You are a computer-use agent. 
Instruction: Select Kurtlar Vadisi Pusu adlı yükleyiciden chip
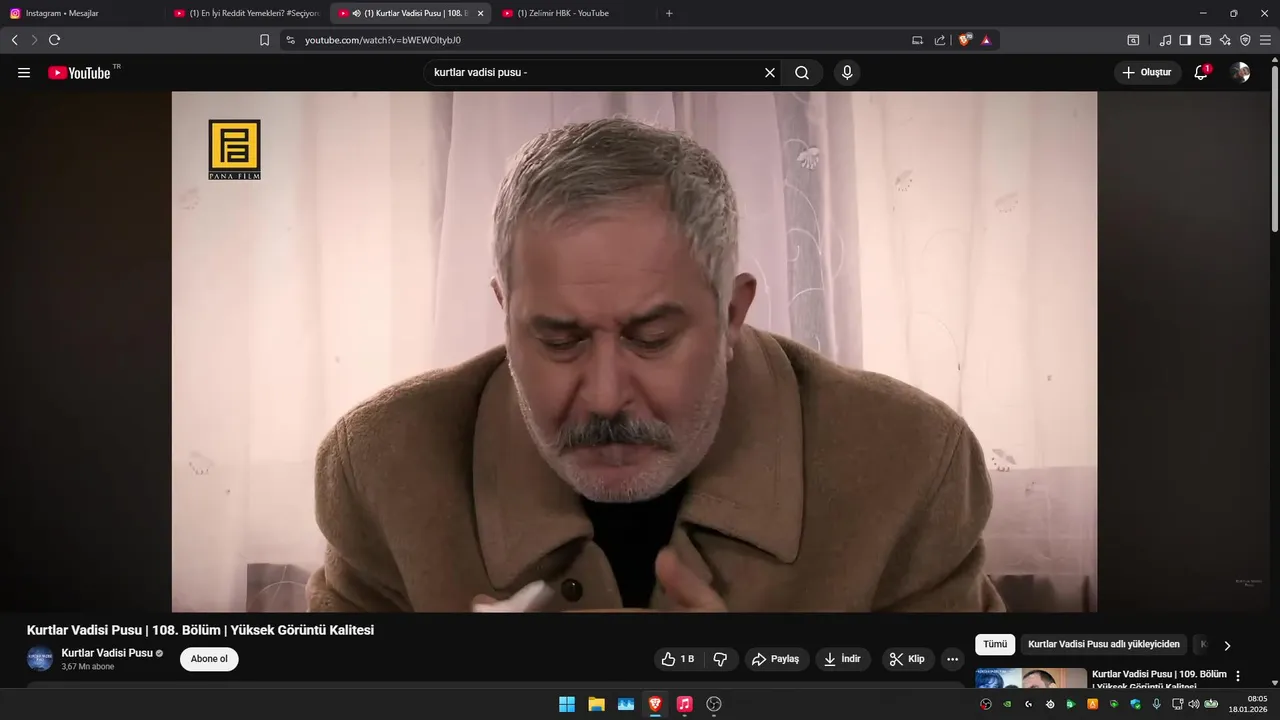(1104, 645)
